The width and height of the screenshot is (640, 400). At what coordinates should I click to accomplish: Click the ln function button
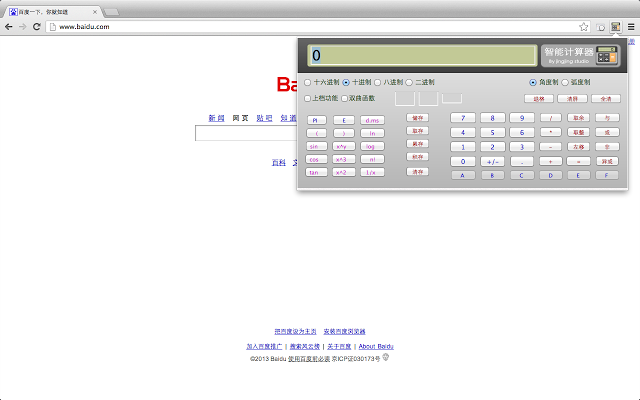click(372, 133)
